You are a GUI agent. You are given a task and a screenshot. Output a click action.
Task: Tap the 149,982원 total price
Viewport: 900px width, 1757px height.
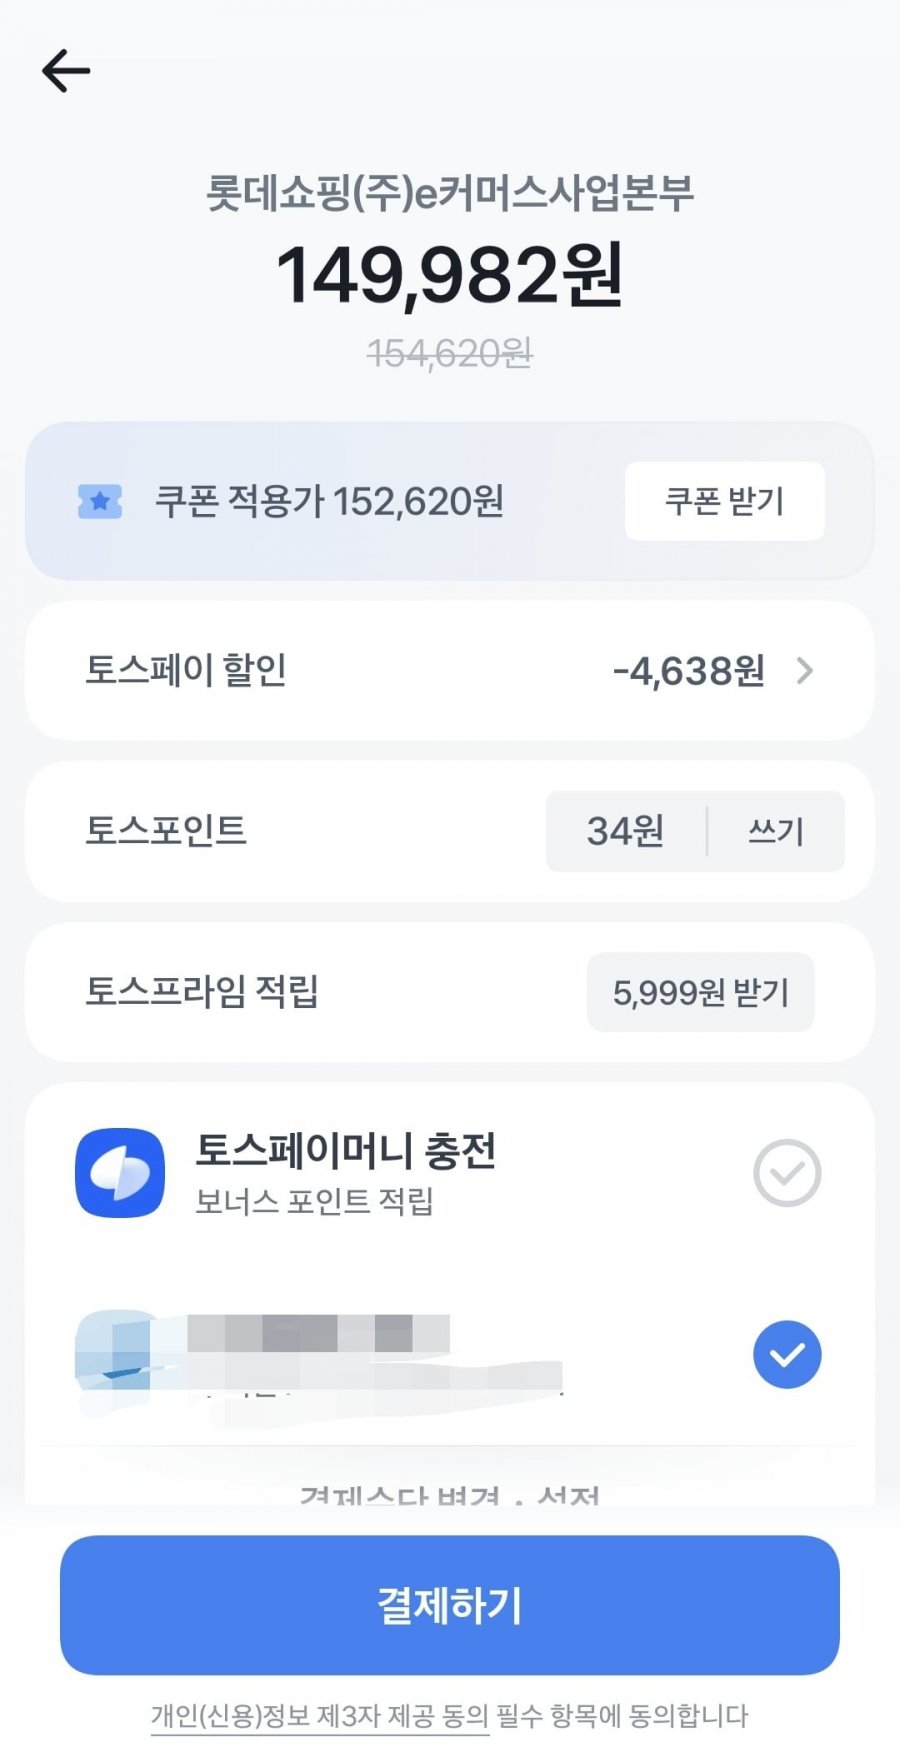coord(450,275)
